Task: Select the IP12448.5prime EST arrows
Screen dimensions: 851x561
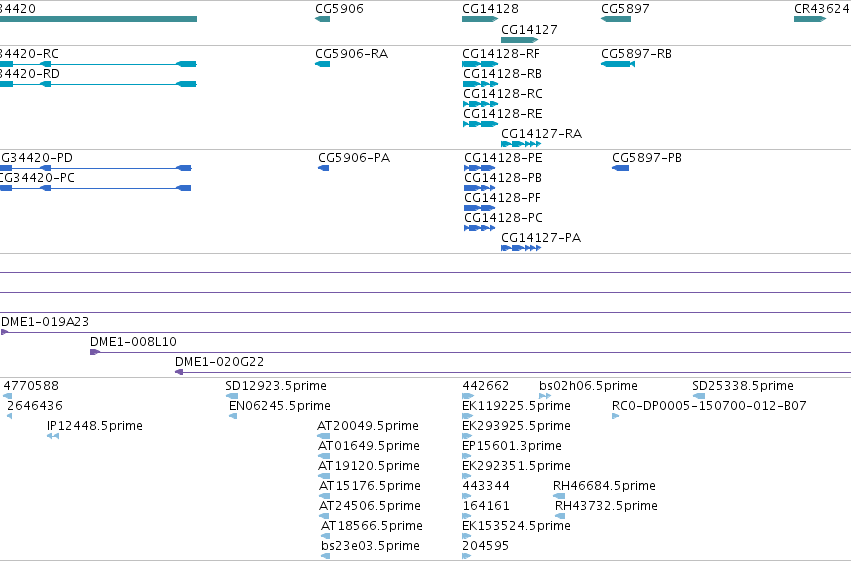Action: [53, 436]
